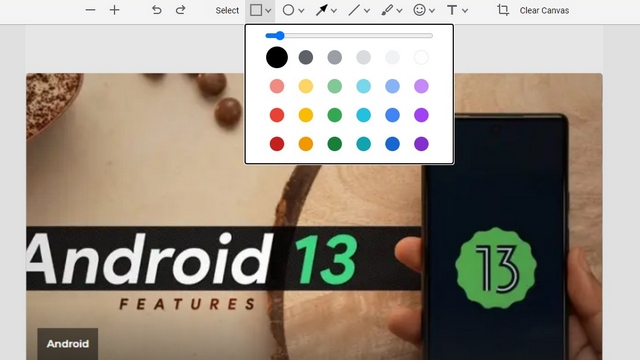The image size is (640, 360).
Task: Pick the dark blue color swatch
Action: (392, 144)
